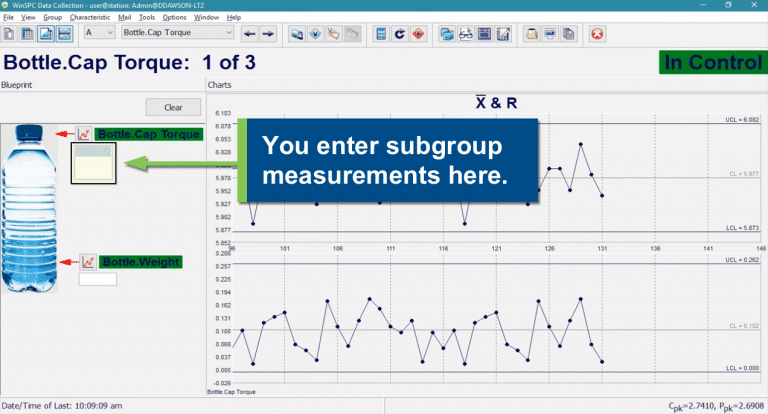Click the circular refresh arrow toolbar icon

point(399,33)
